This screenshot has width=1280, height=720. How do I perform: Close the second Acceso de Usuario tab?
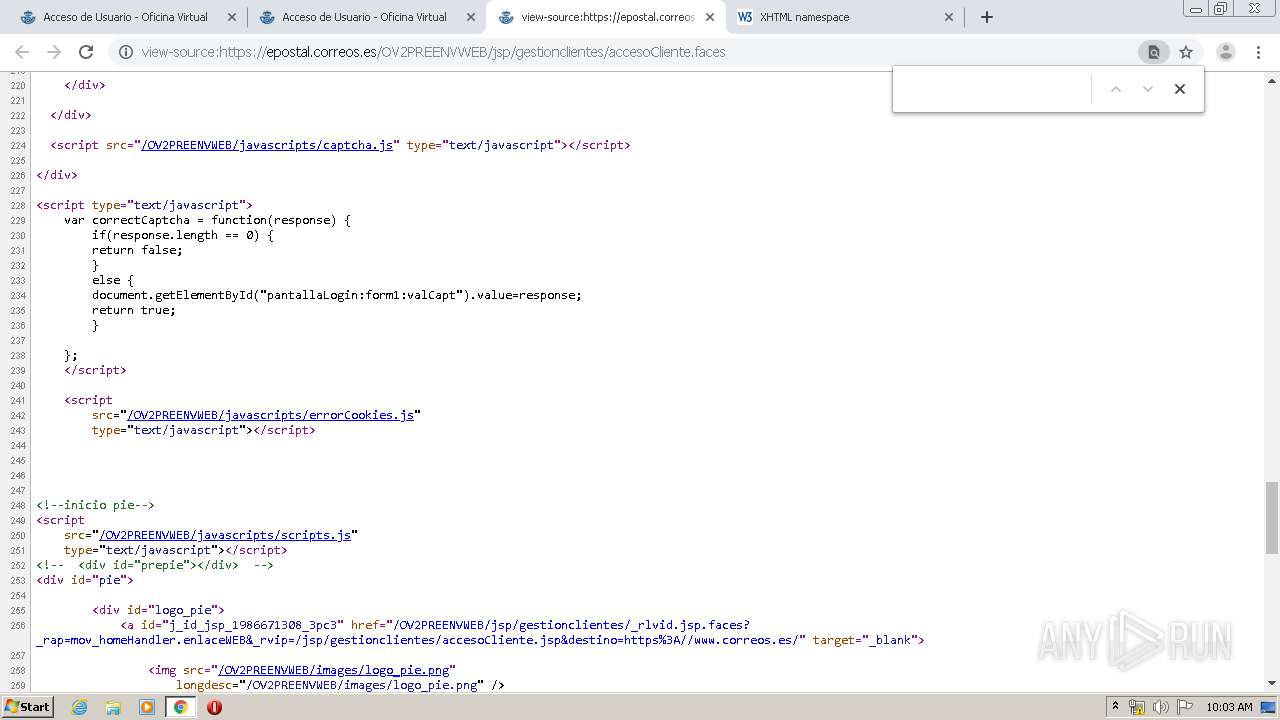pyautogui.click(x=471, y=17)
